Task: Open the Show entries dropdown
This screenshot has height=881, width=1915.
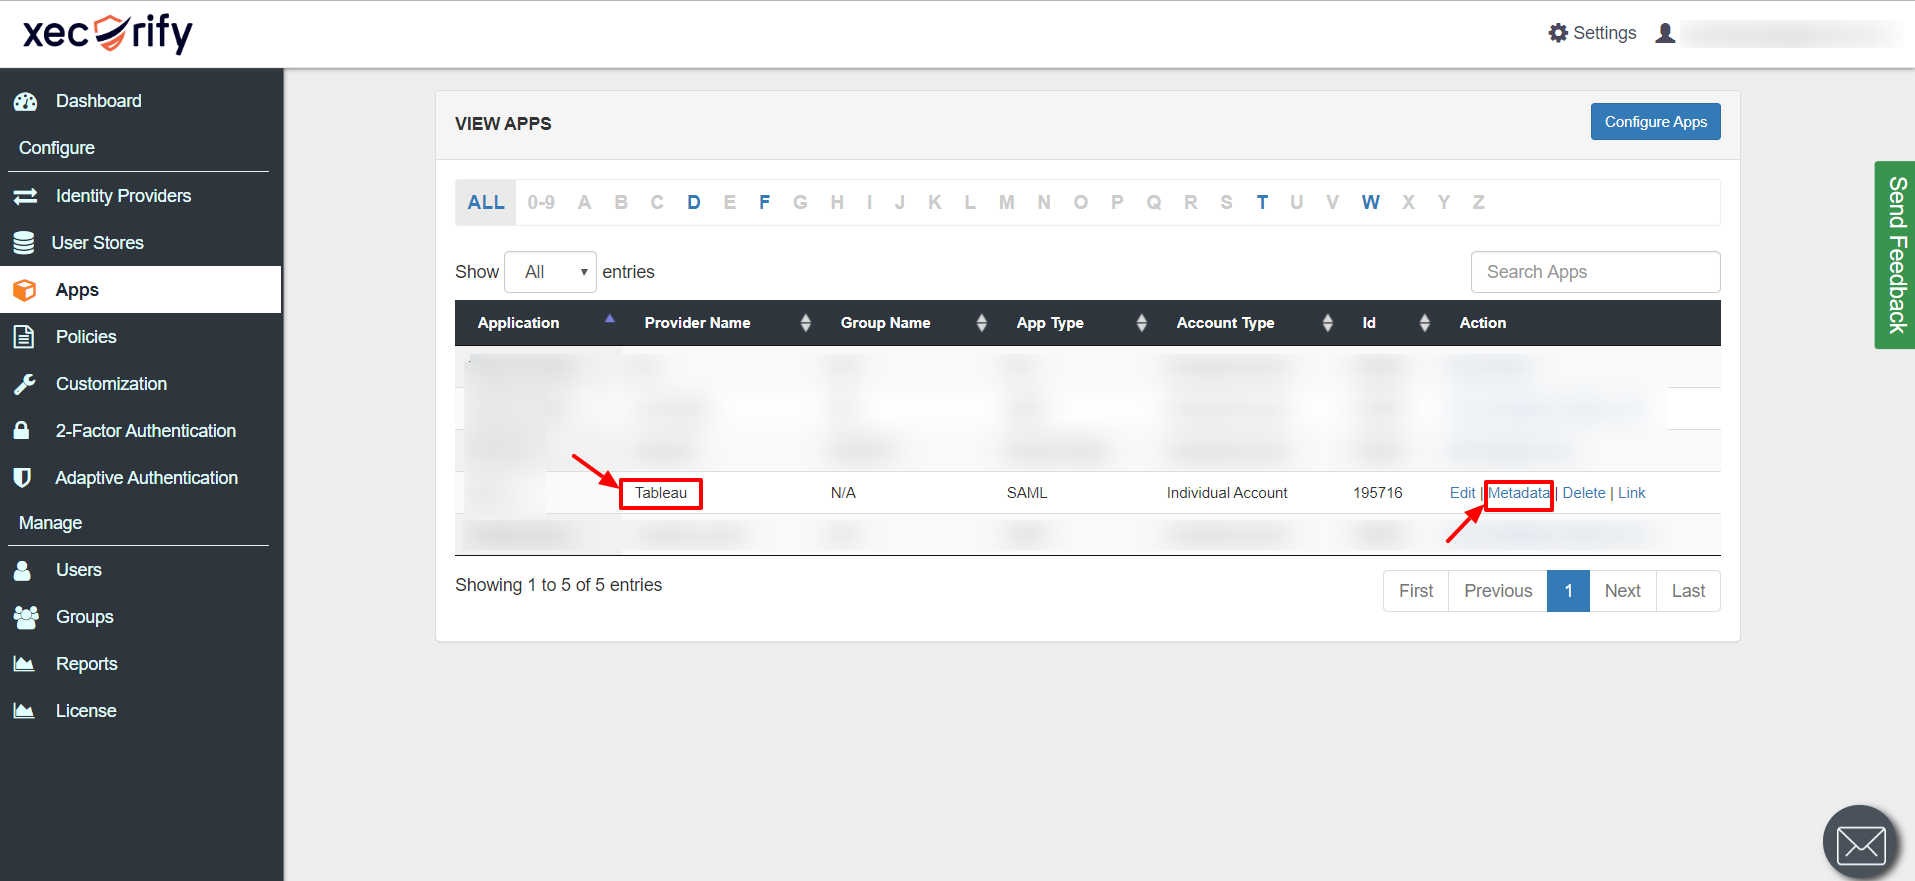Action: [x=550, y=272]
